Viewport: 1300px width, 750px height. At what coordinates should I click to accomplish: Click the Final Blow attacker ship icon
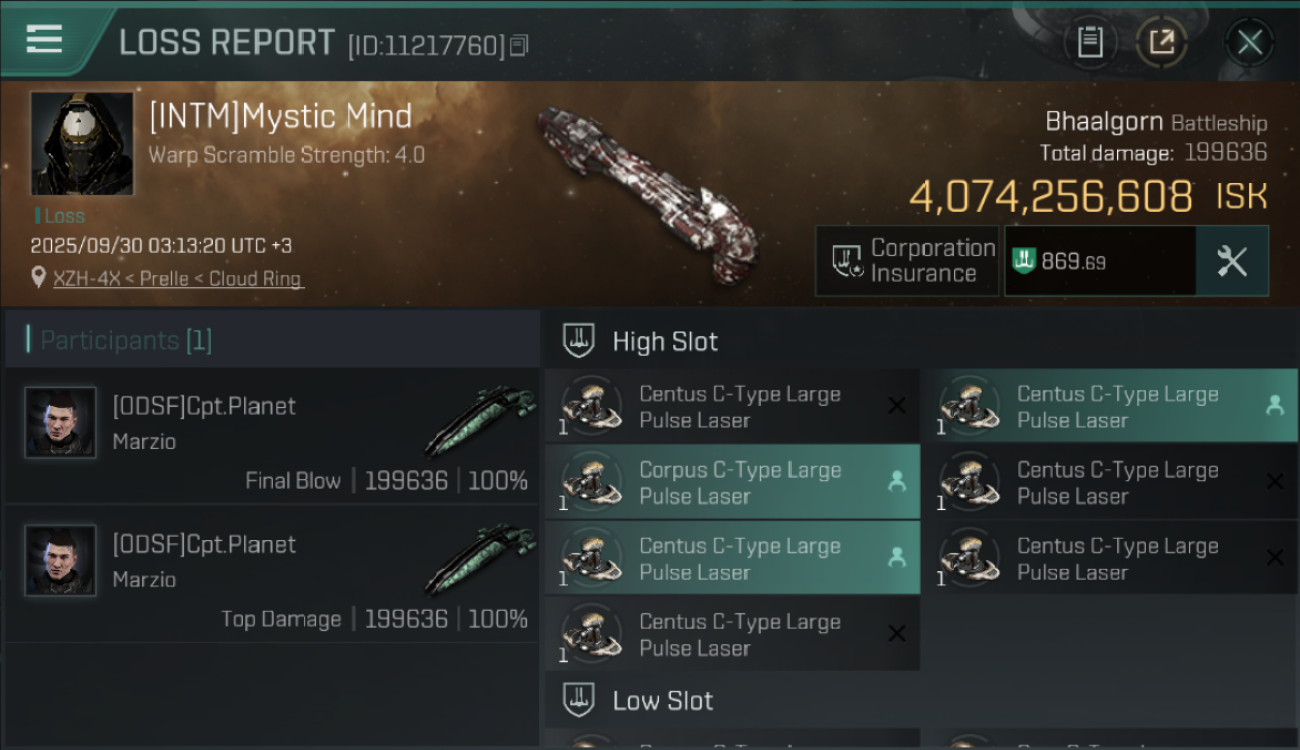[481, 420]
